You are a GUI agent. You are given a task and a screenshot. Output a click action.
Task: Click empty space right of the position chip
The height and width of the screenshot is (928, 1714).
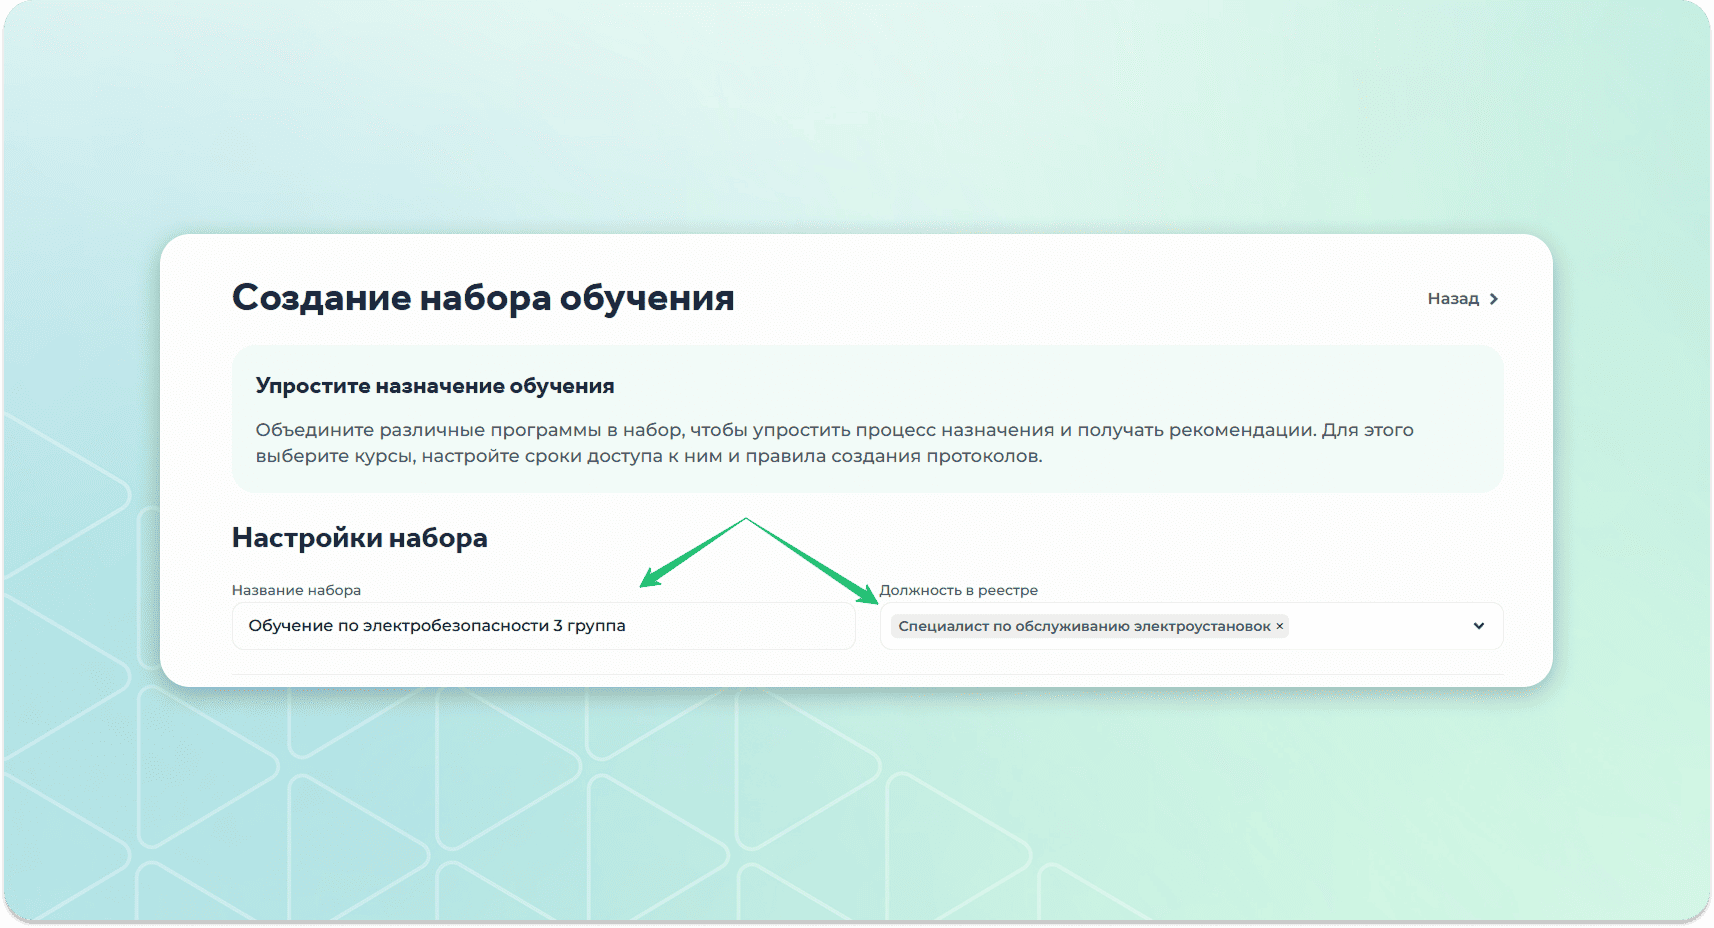point(1380,626)
